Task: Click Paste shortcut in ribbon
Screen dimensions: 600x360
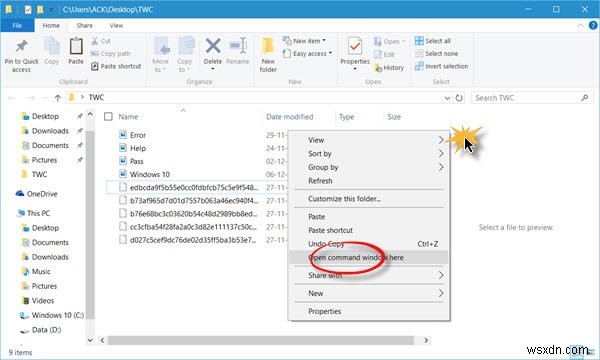Action: (116, 66)
